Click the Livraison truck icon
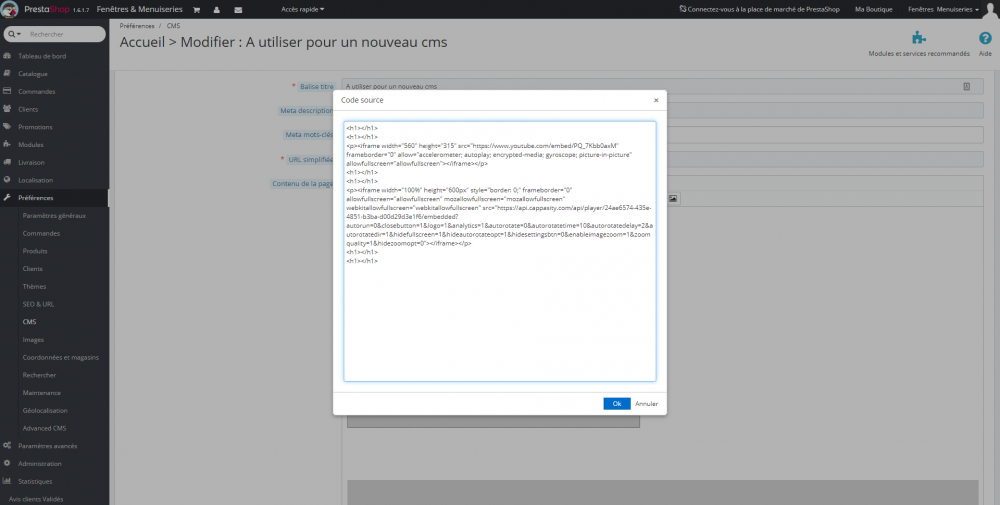 (7, 162)
